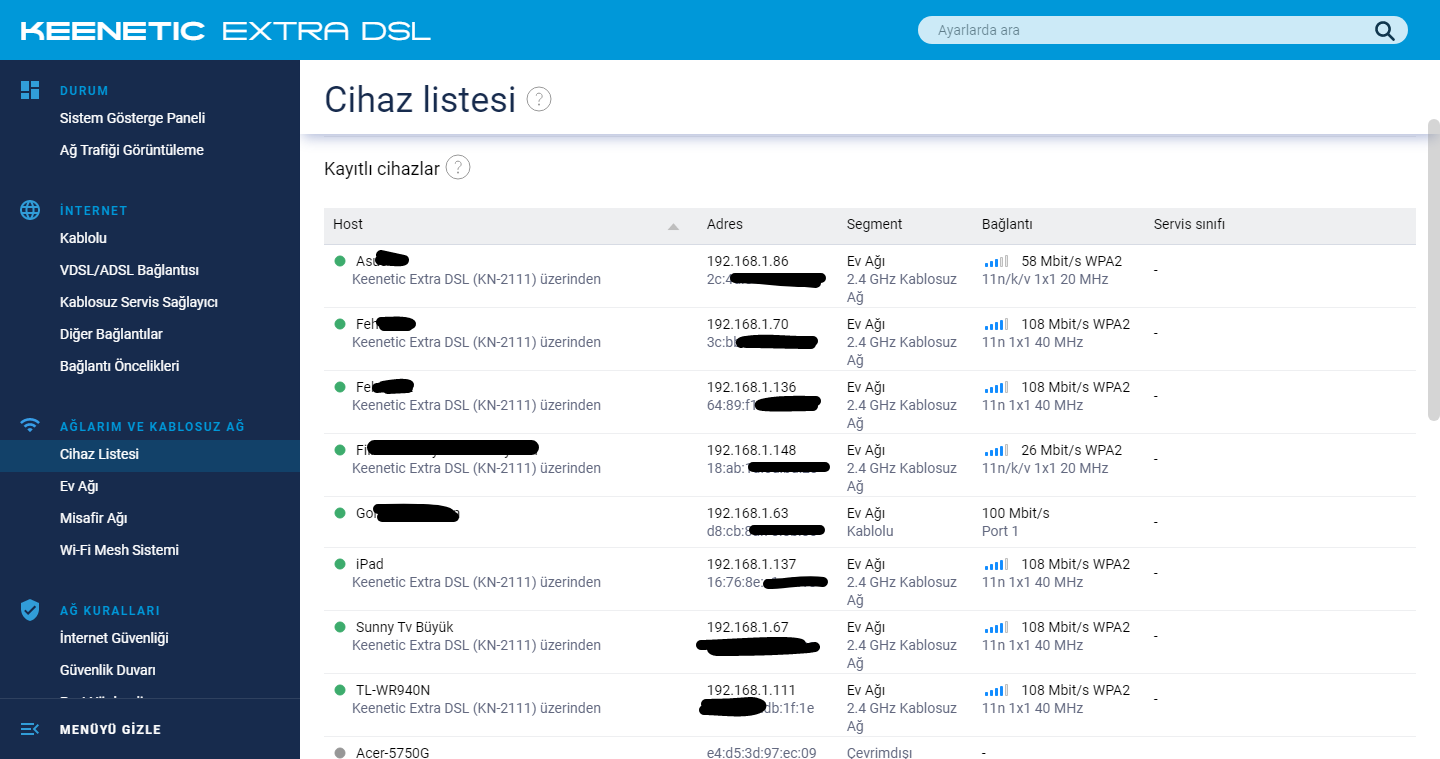Click the 100 Mbit/s connection value
This screenshot has height=759, width=1440.
pyautogui.click(x=1016, y=513)
